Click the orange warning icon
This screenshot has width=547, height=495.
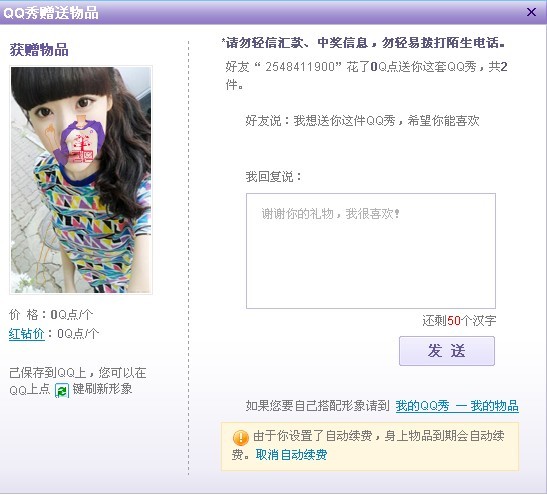tap(240, 437)
